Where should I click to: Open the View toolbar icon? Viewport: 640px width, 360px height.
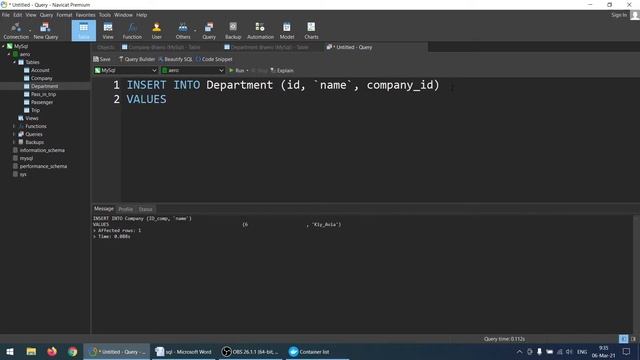(108, 31)
